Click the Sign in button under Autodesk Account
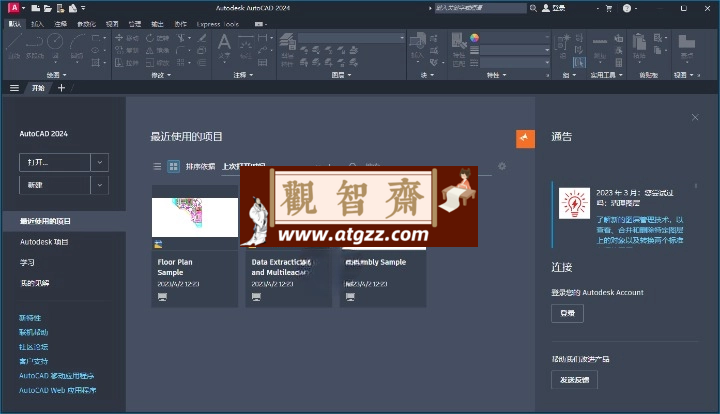The width and height of the screenshot is (720, 414). (568, 313)
